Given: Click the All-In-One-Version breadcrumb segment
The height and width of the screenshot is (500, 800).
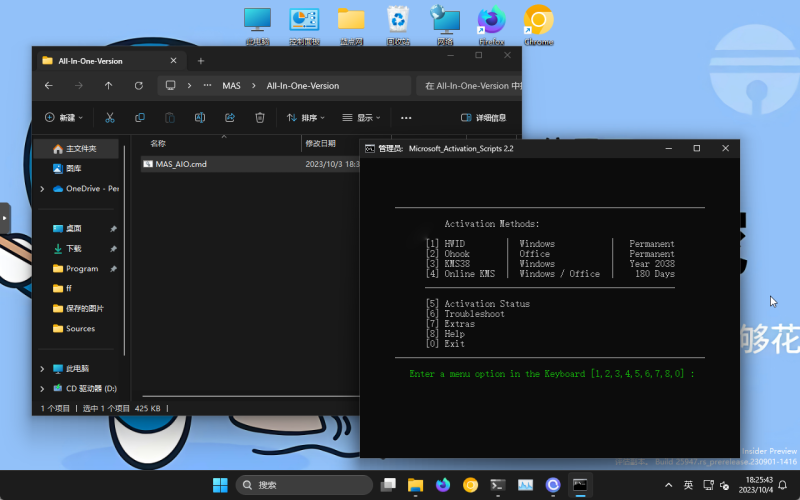Looking at the screenshot, I should (303, 86).
